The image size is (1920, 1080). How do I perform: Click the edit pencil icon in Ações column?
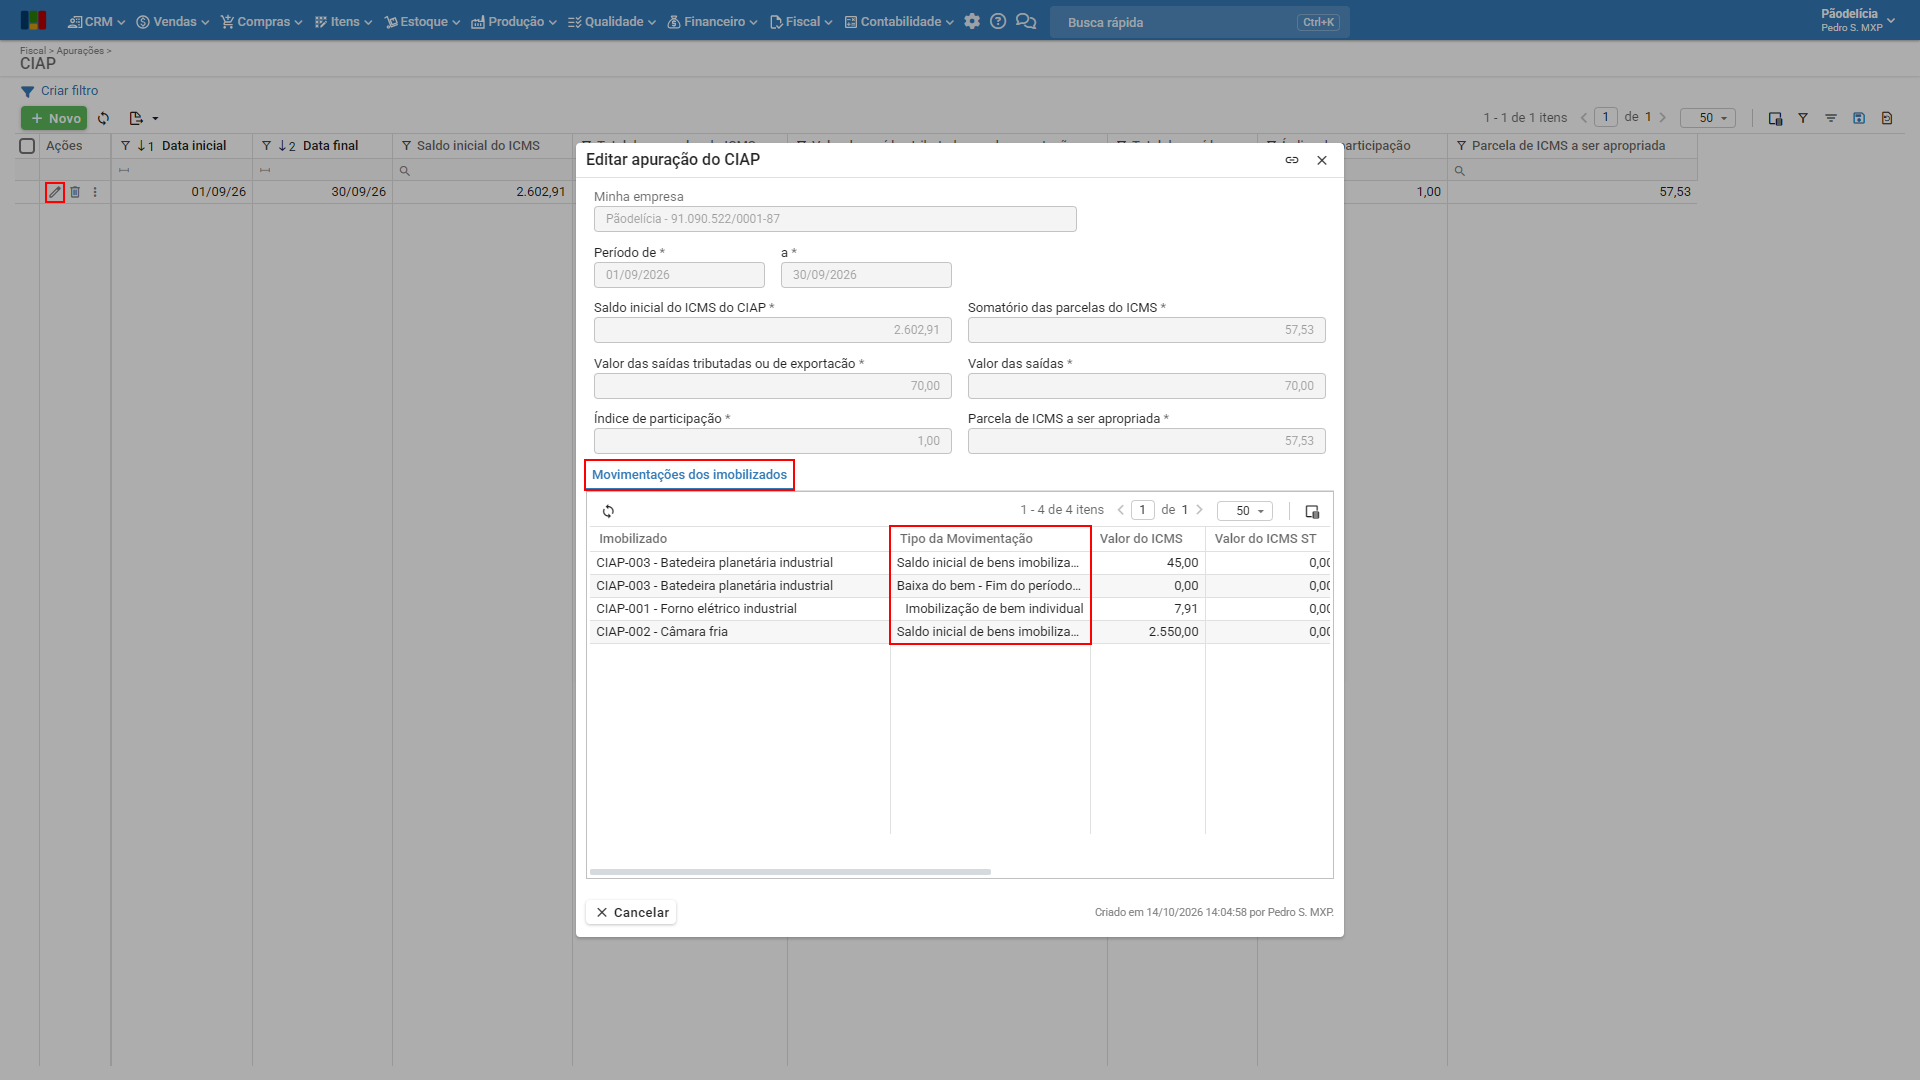(55, 192)
